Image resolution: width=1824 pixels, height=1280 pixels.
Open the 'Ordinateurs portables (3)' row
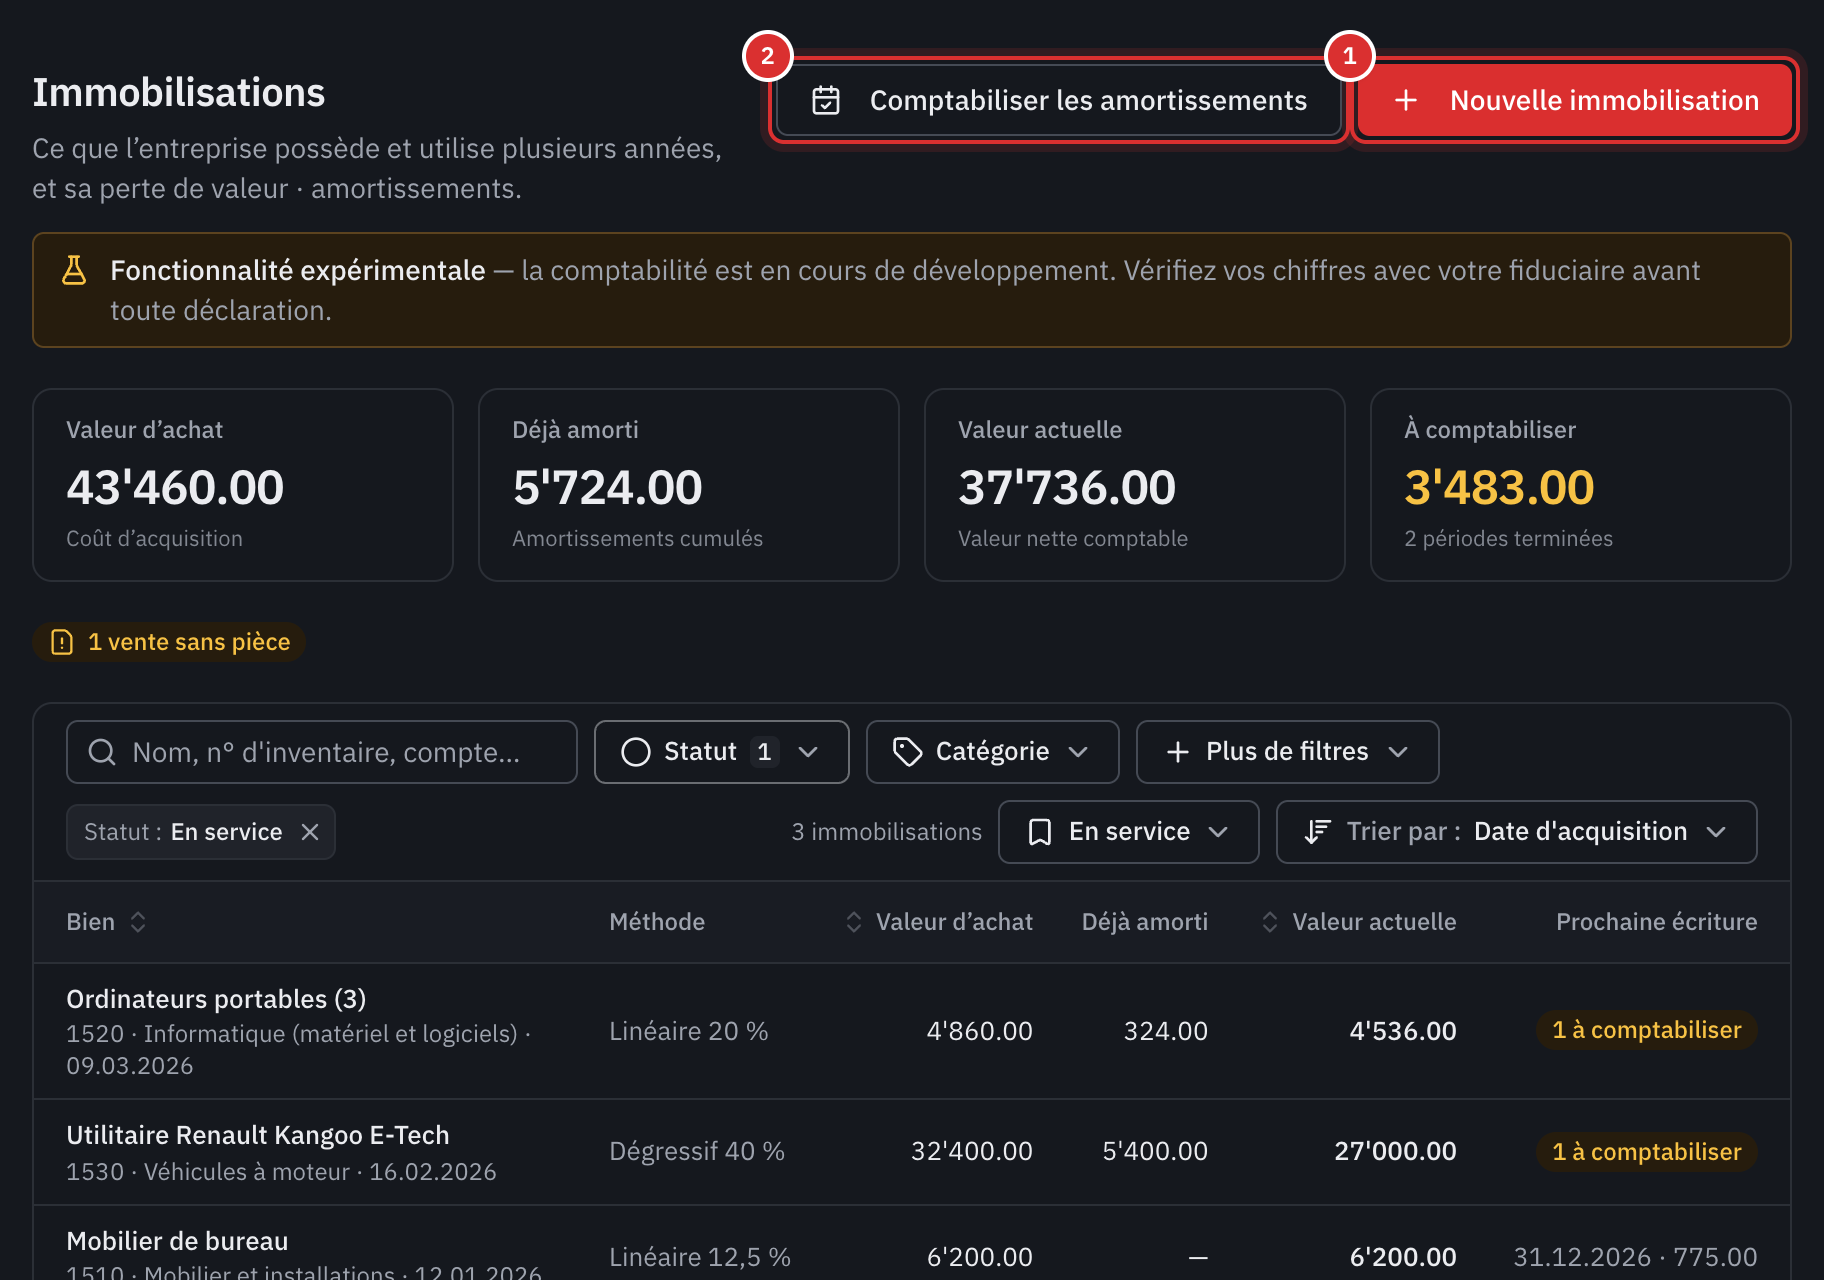(912, 1031)
